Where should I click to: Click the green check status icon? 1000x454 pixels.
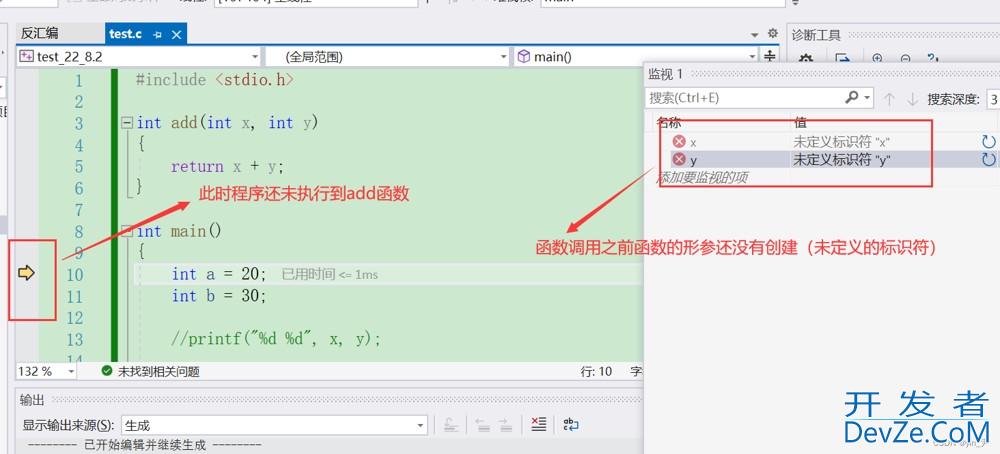107,370
